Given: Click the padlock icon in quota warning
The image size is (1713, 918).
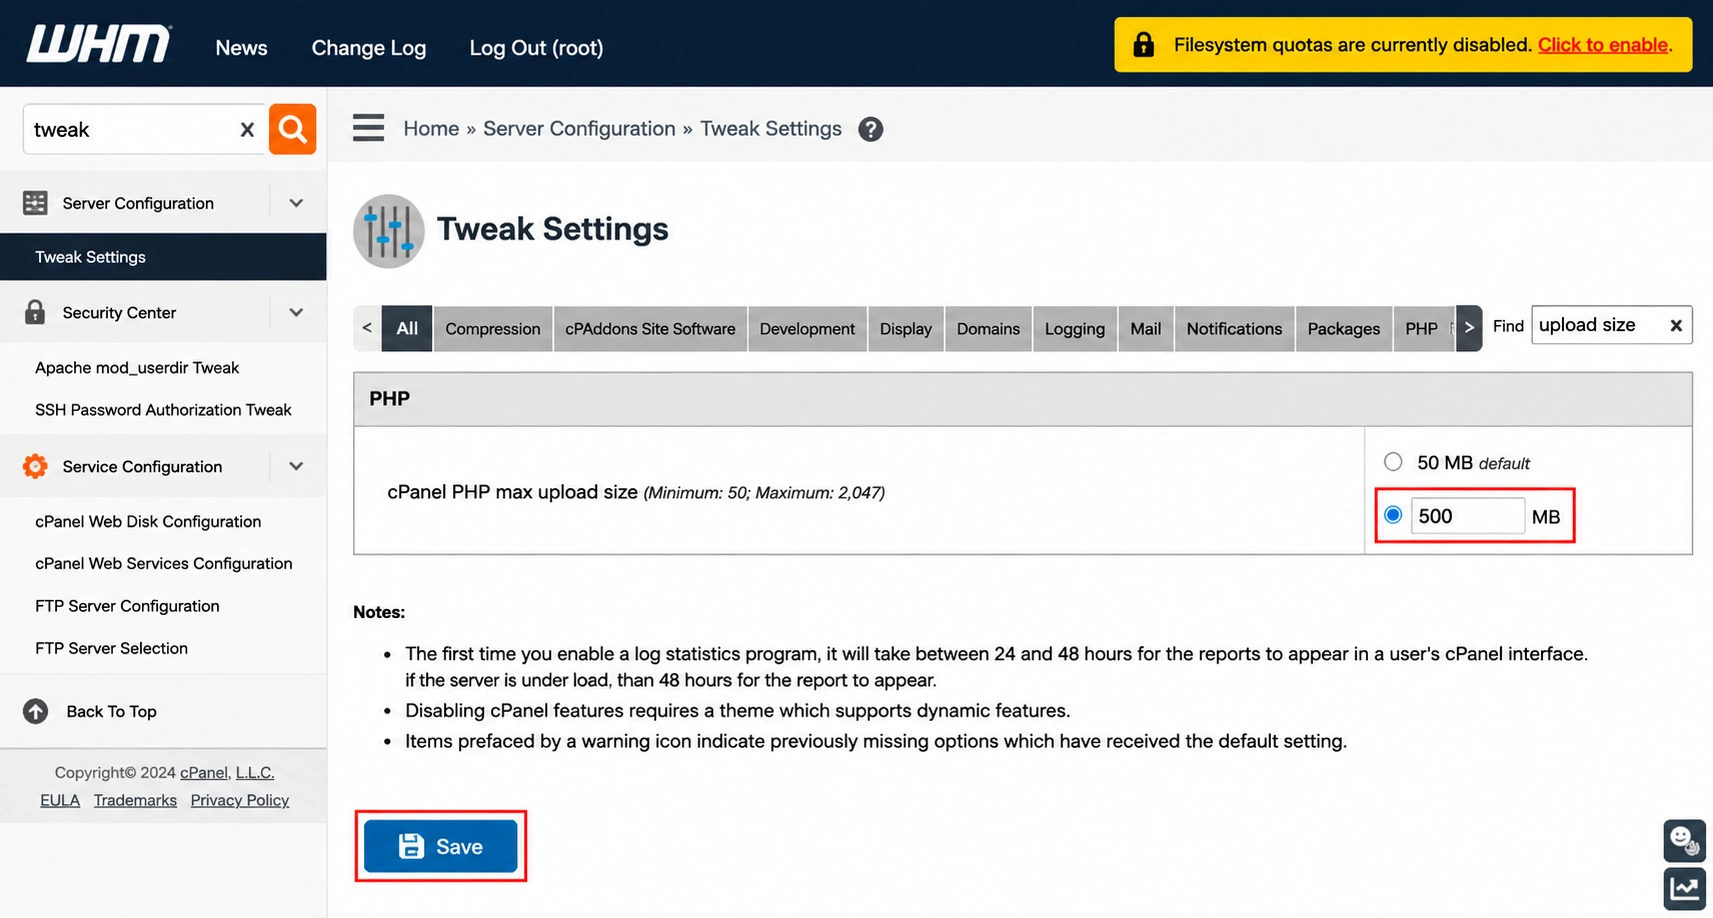Looking at the screenshot, I should (x=1143, y=45).
